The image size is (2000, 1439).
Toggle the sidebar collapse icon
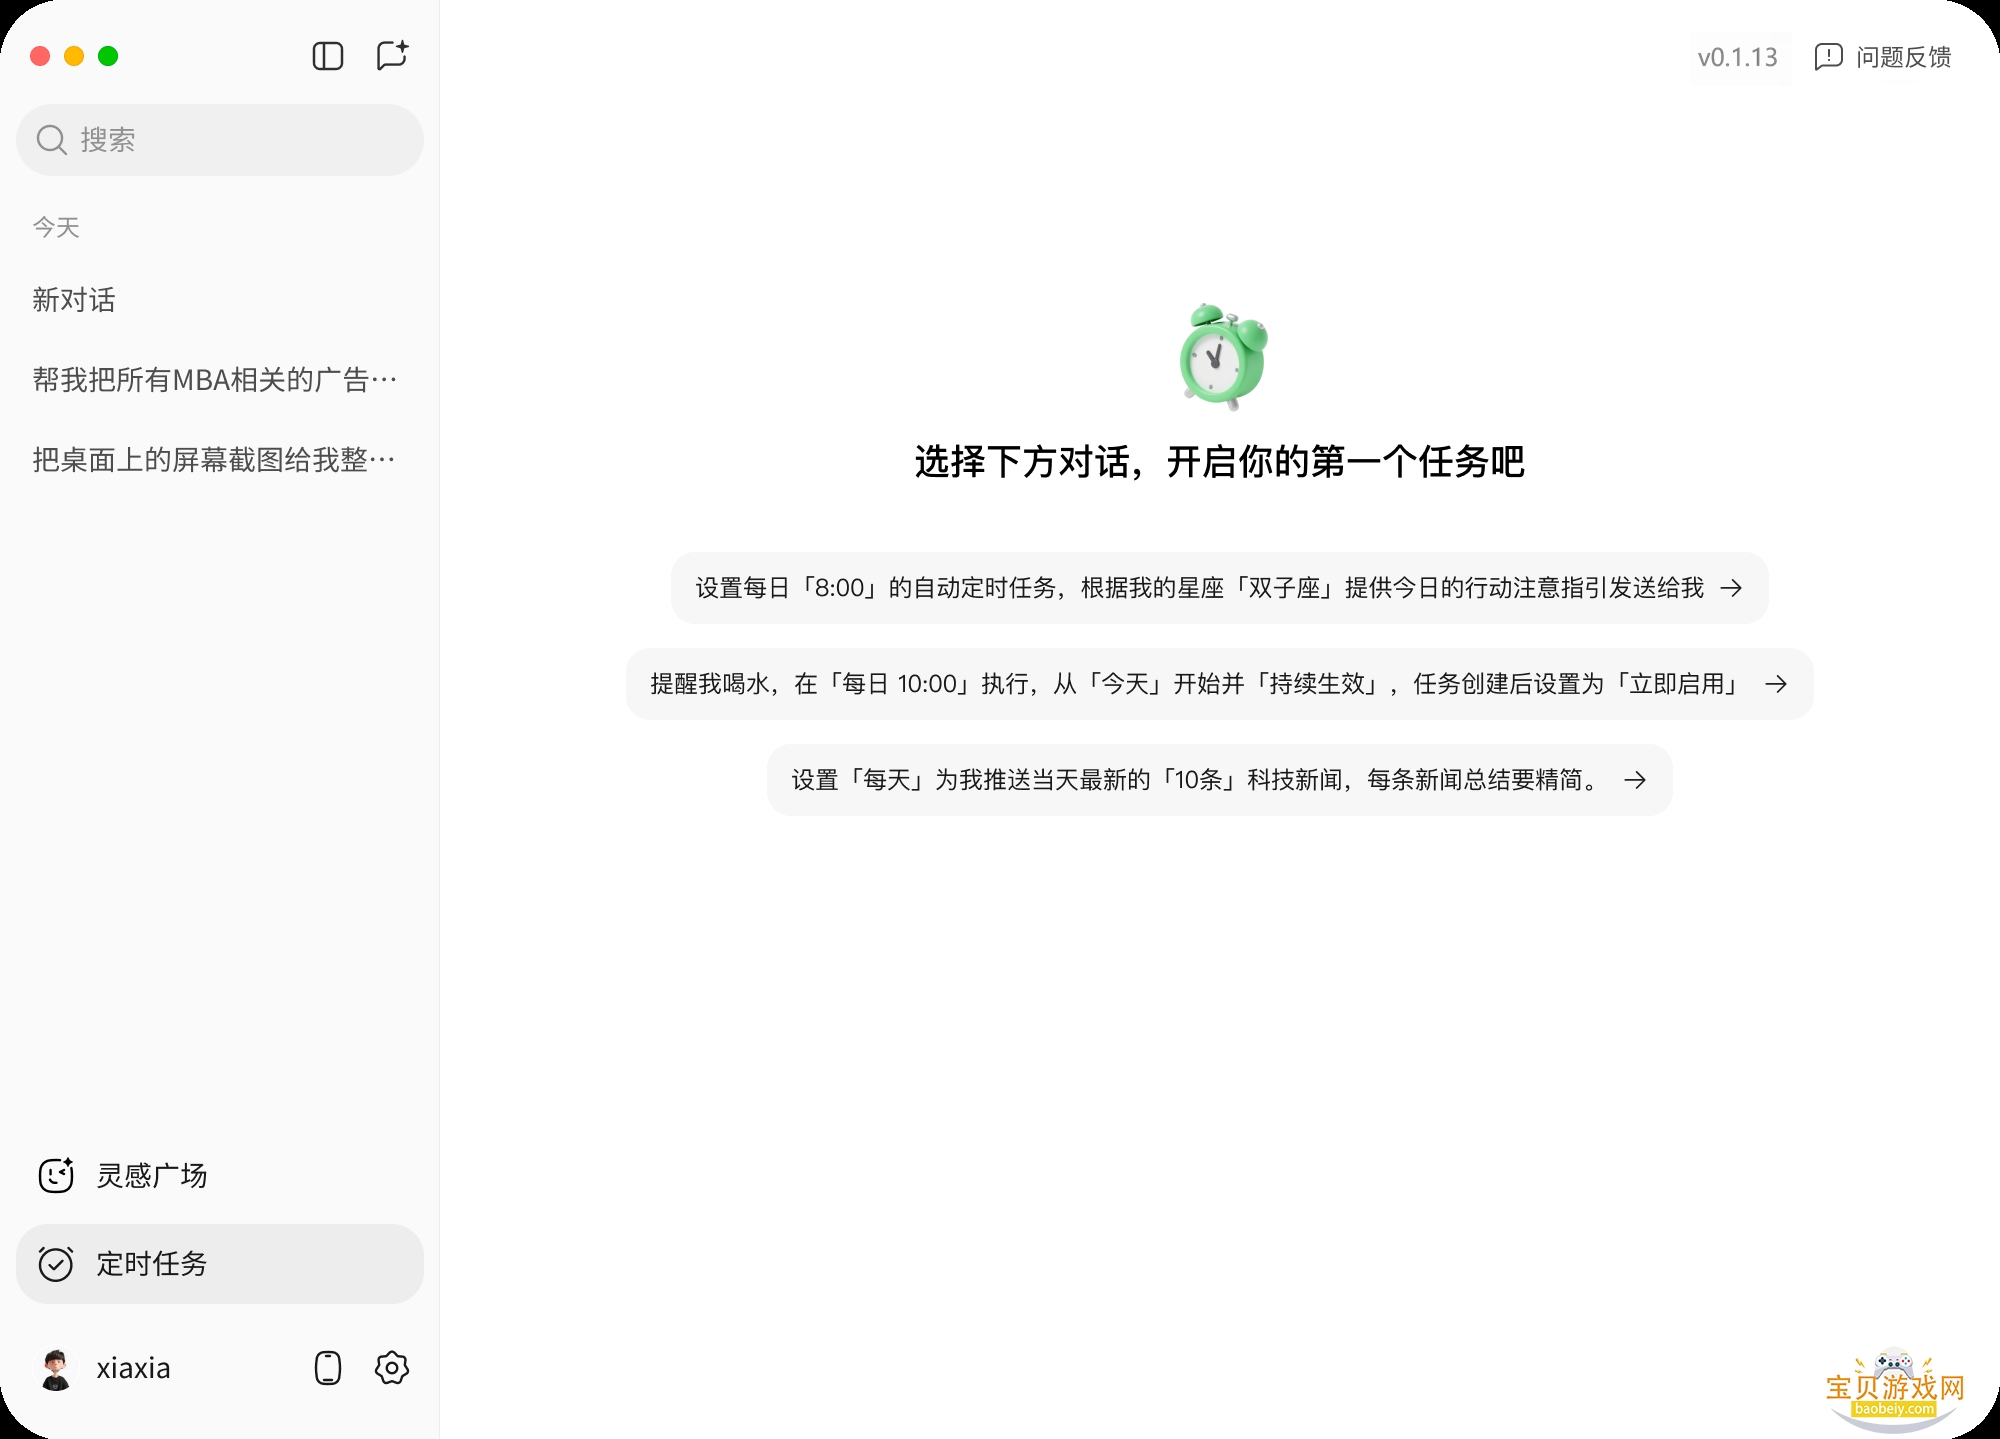328,56
